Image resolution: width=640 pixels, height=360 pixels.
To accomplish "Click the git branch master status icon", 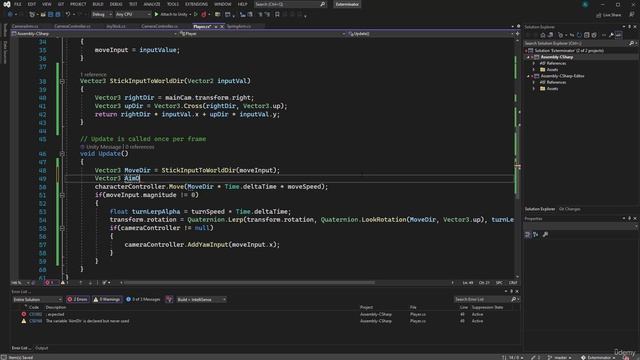I will 550,357.
